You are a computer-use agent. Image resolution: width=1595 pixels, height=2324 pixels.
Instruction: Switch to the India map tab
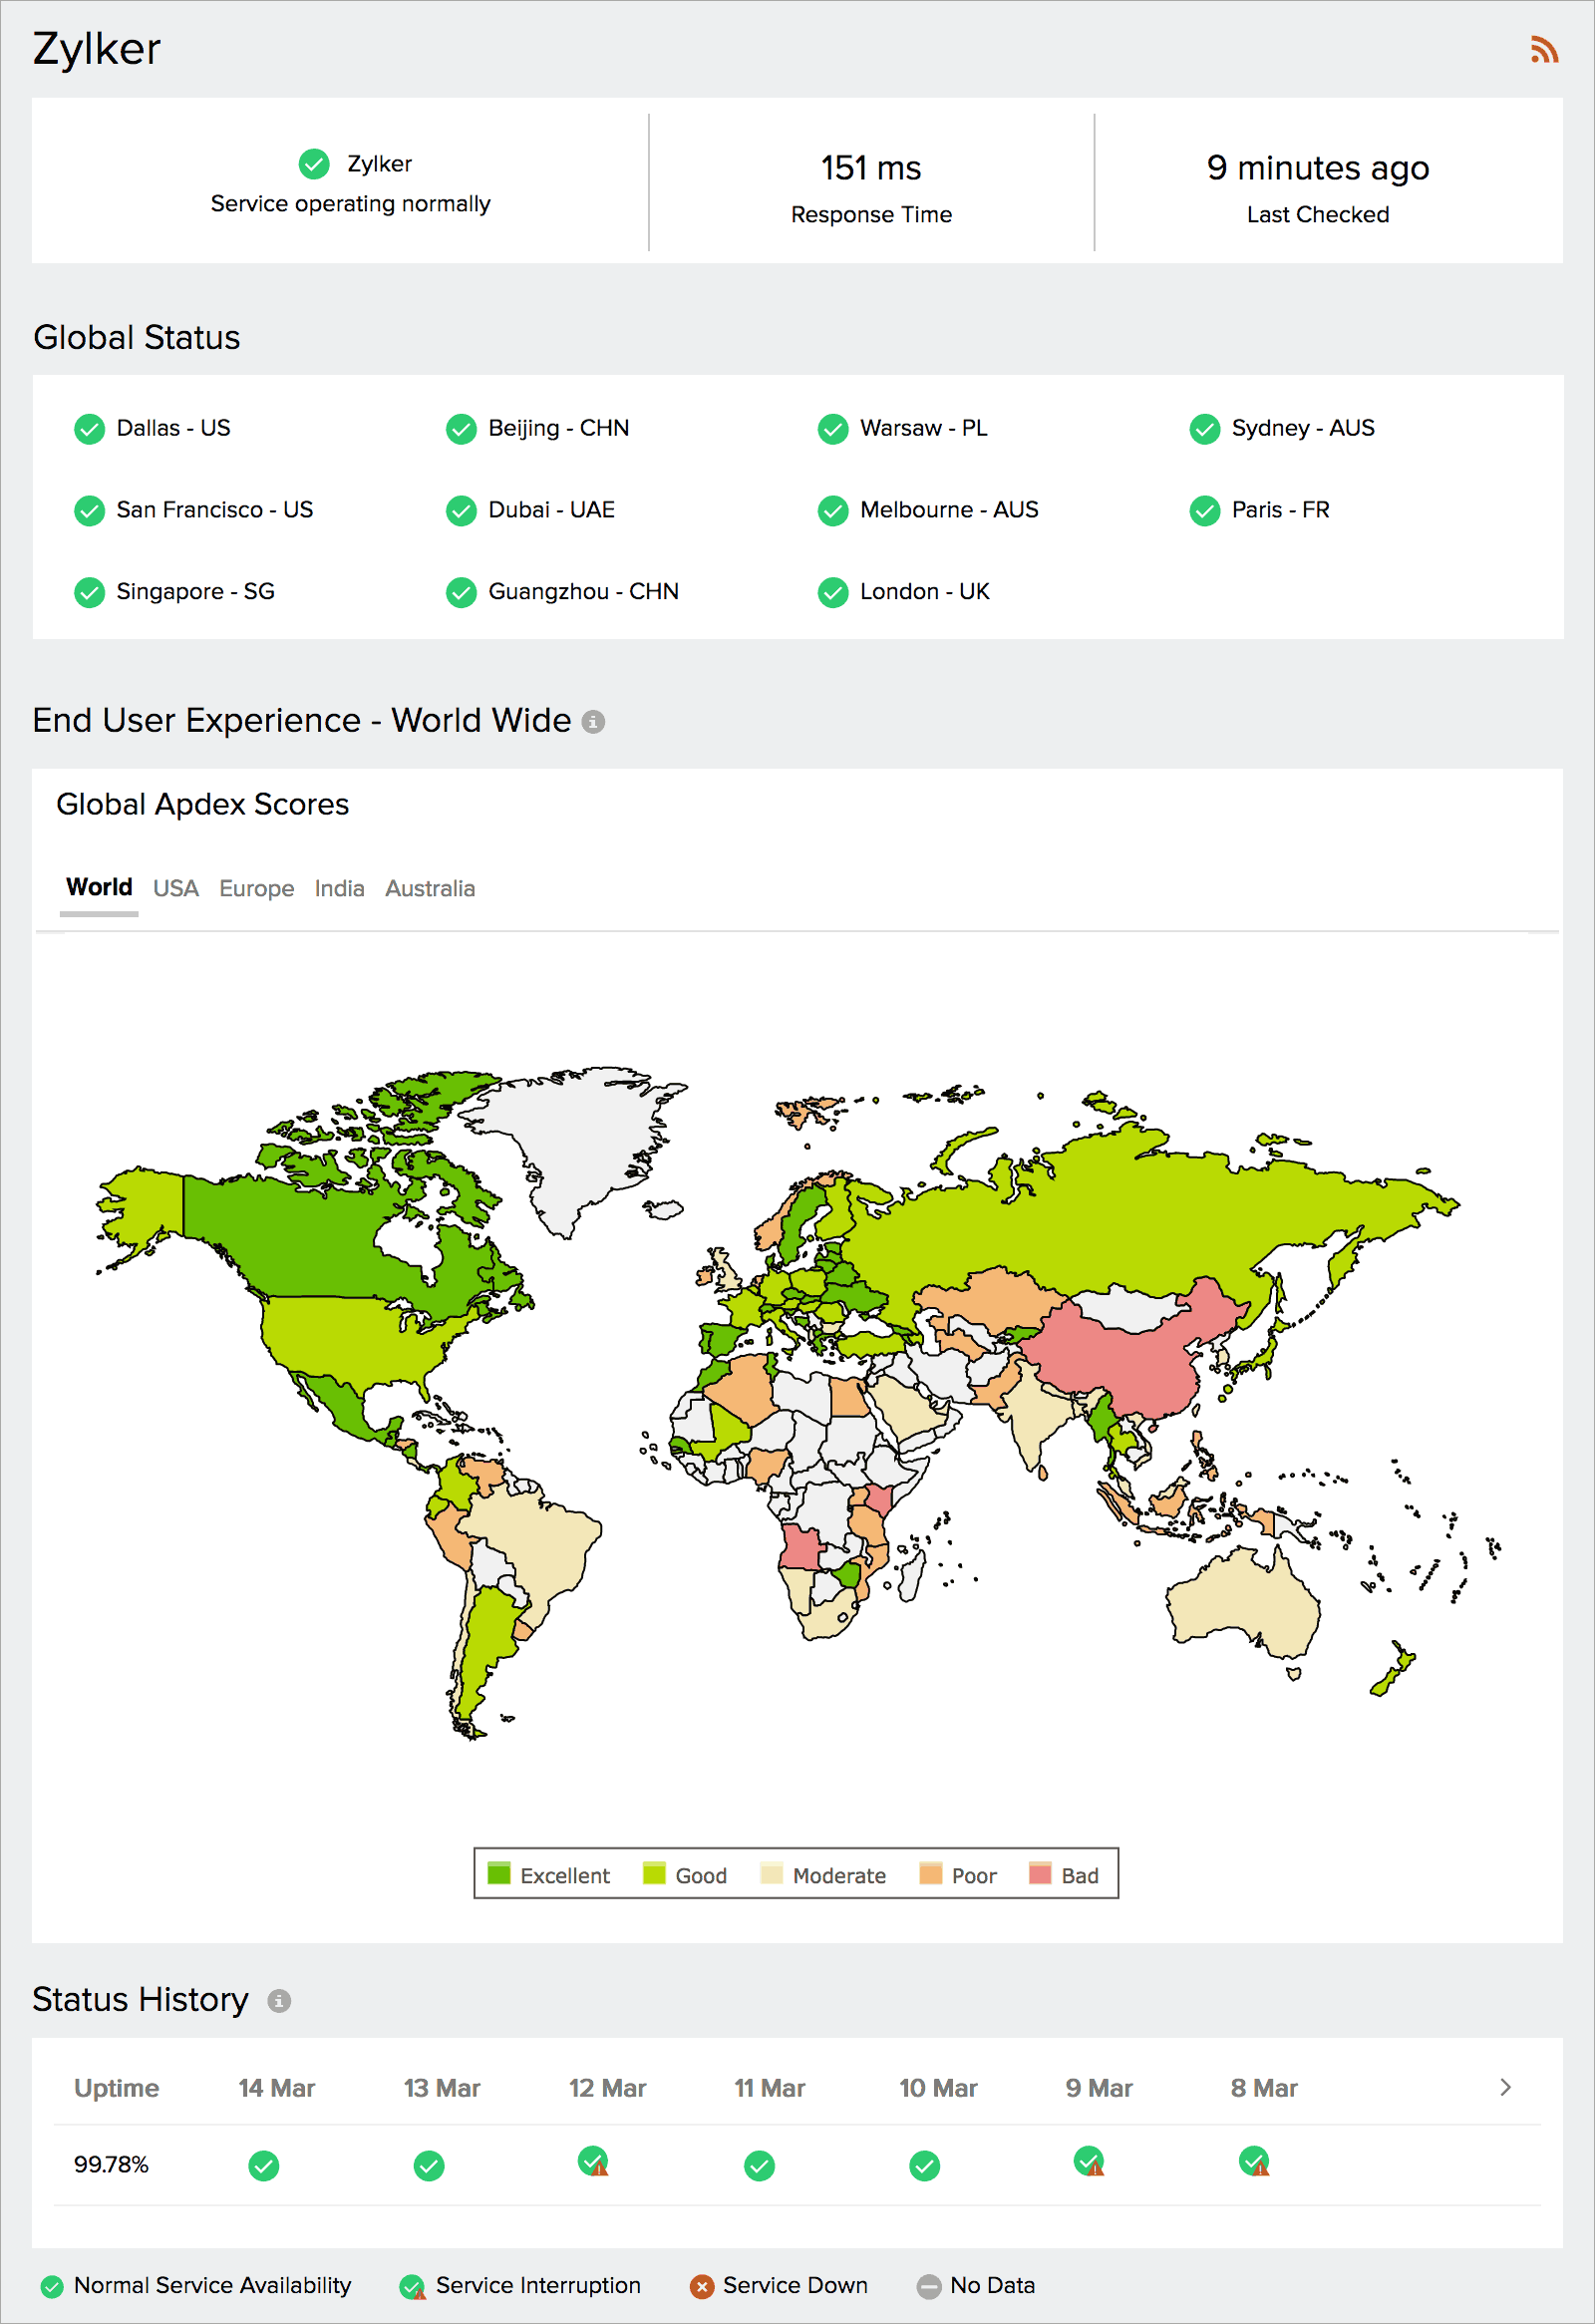pyautogui.click(x=340, y=889)
